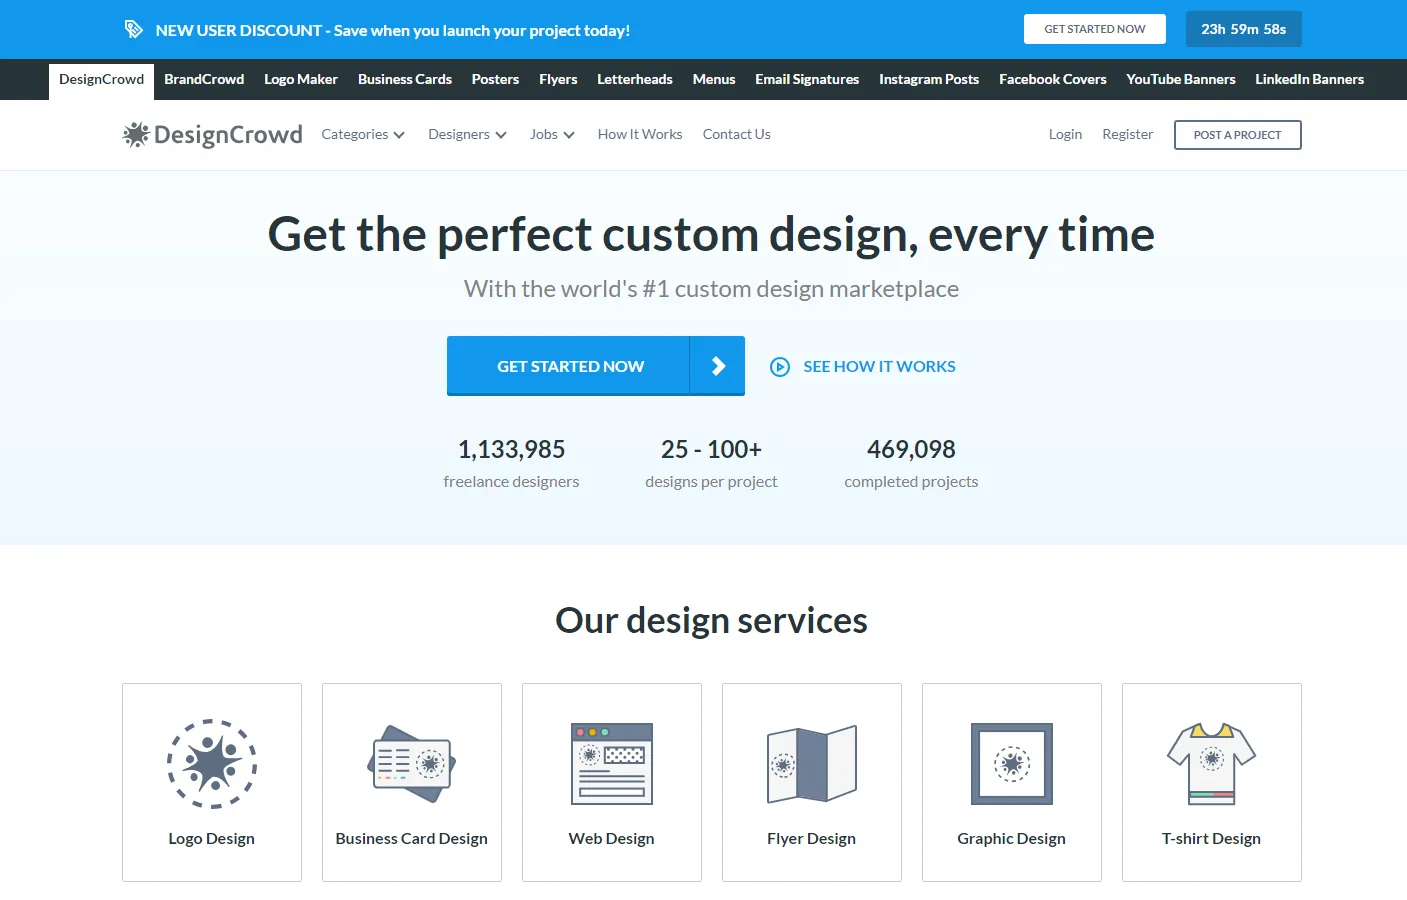The width and height of the screenshot is (1407, 900).
Task: Open the Graphic Design frame icon
Action: coord(1012,763)
